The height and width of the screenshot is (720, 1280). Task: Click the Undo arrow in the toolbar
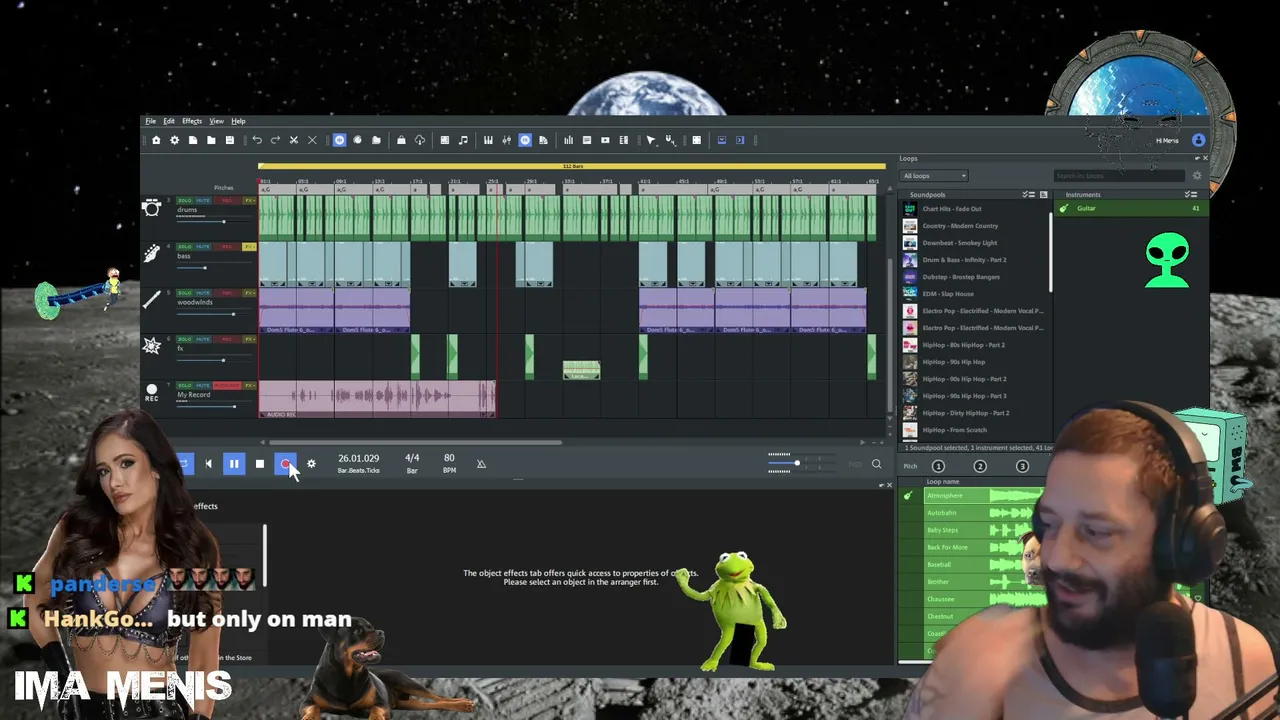click(x=257, y=140)
